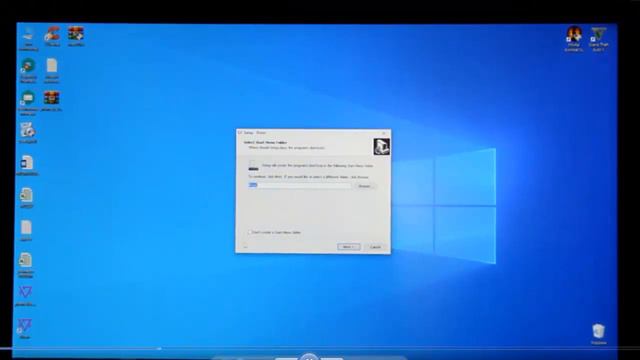Tick the Don't create Start Menu folder checkbox

(250, 232)
